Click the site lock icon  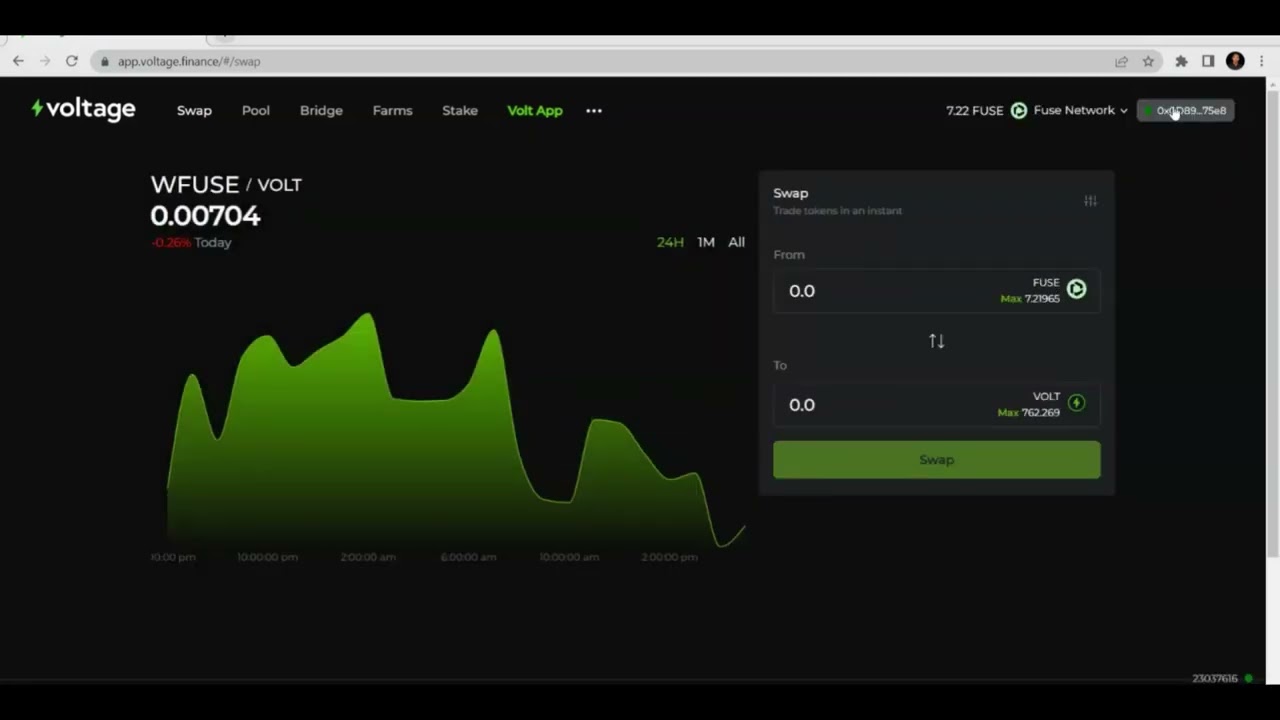(x=104, y=62)
